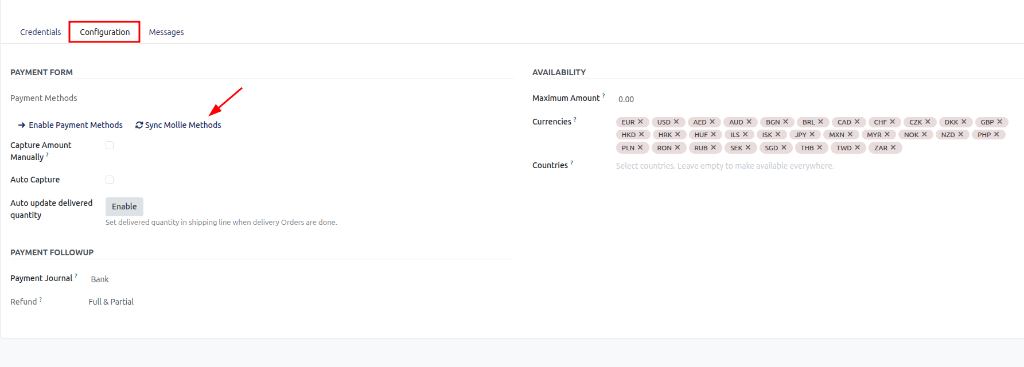Remove the CZK currency tag

tap(927, 121)
